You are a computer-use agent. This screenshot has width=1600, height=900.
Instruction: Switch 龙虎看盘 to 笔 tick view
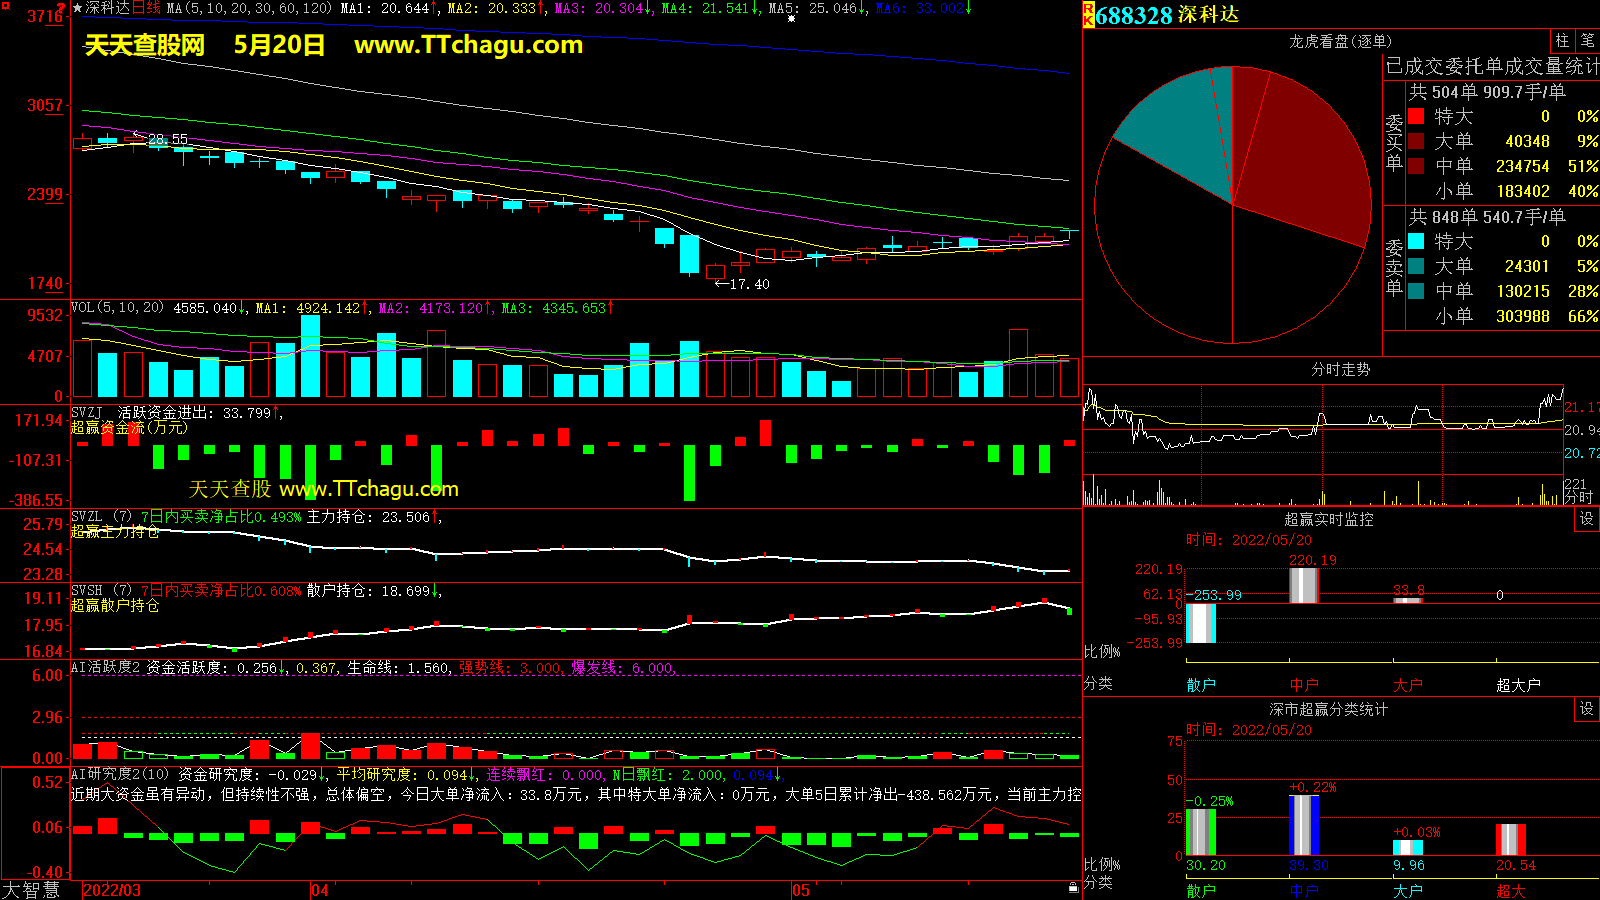click(1587, 41)
